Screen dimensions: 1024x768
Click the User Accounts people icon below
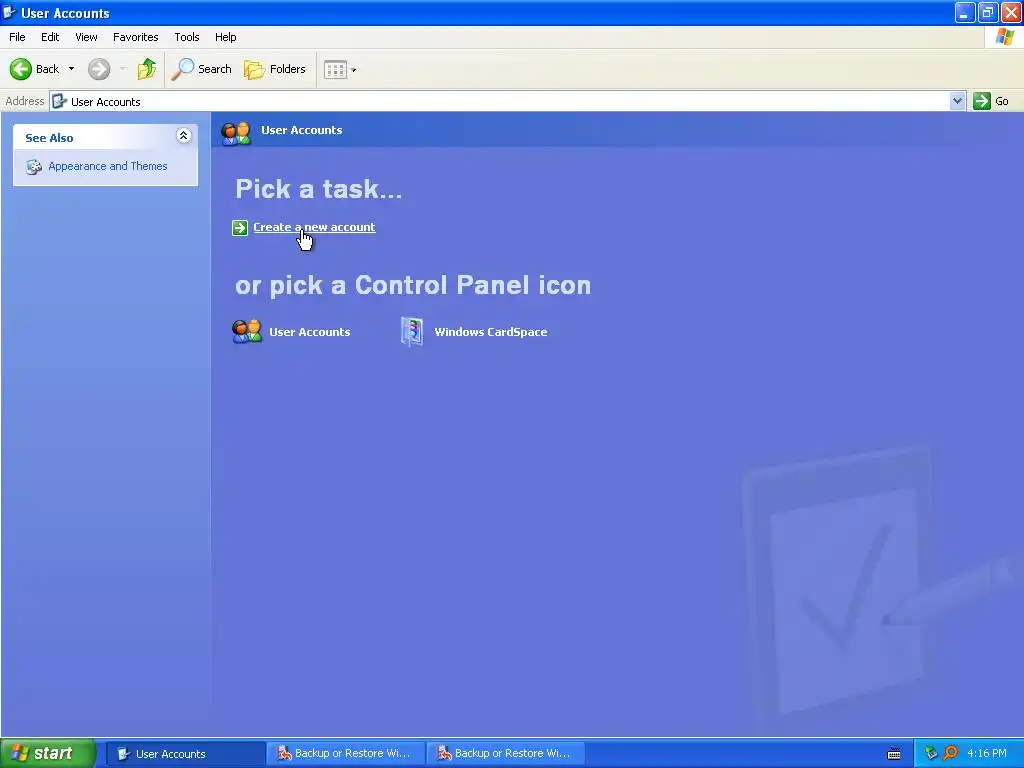tap(247, 332)
